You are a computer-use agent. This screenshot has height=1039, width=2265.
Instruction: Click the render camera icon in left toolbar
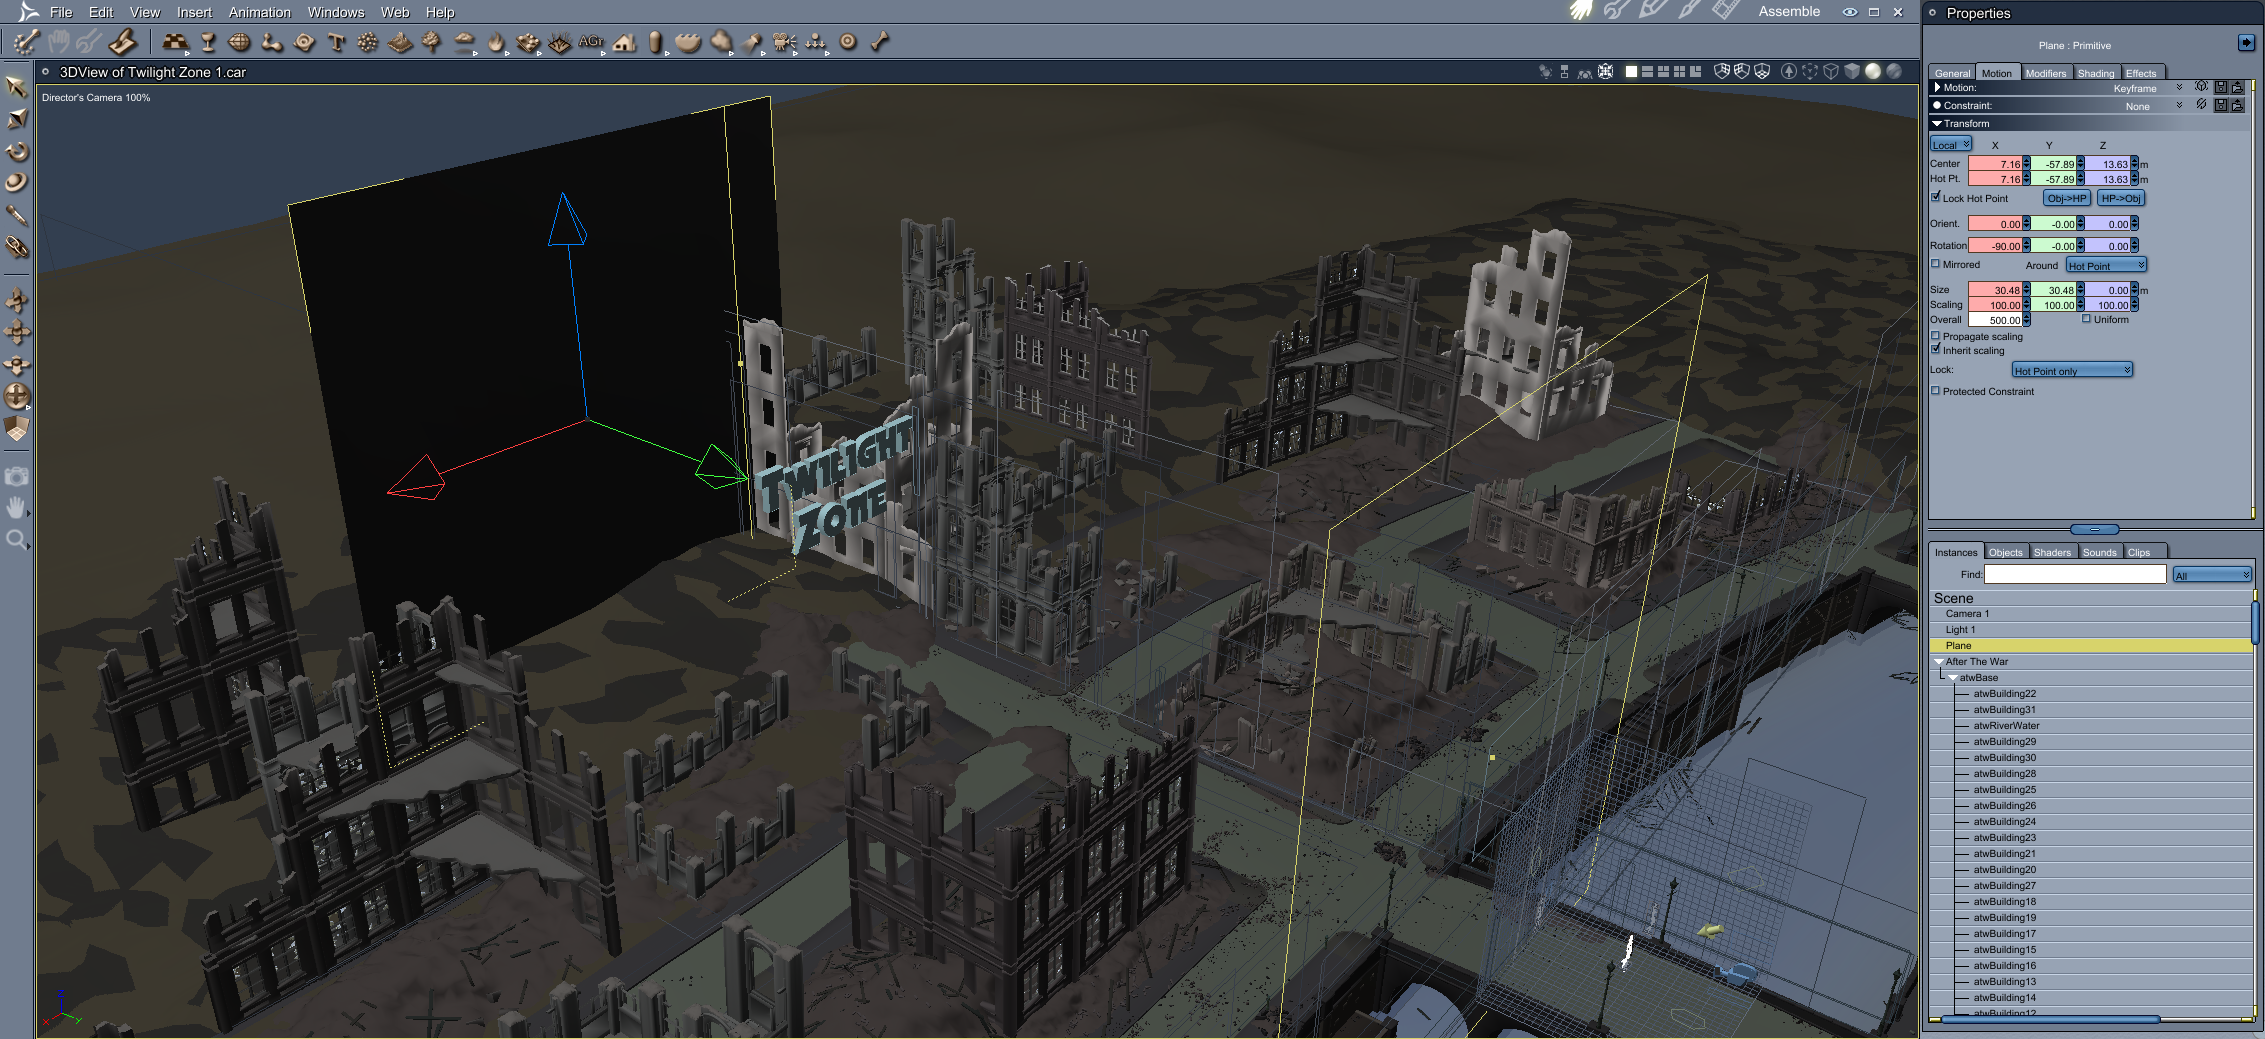pyautogui.click(x=17, y=476)
